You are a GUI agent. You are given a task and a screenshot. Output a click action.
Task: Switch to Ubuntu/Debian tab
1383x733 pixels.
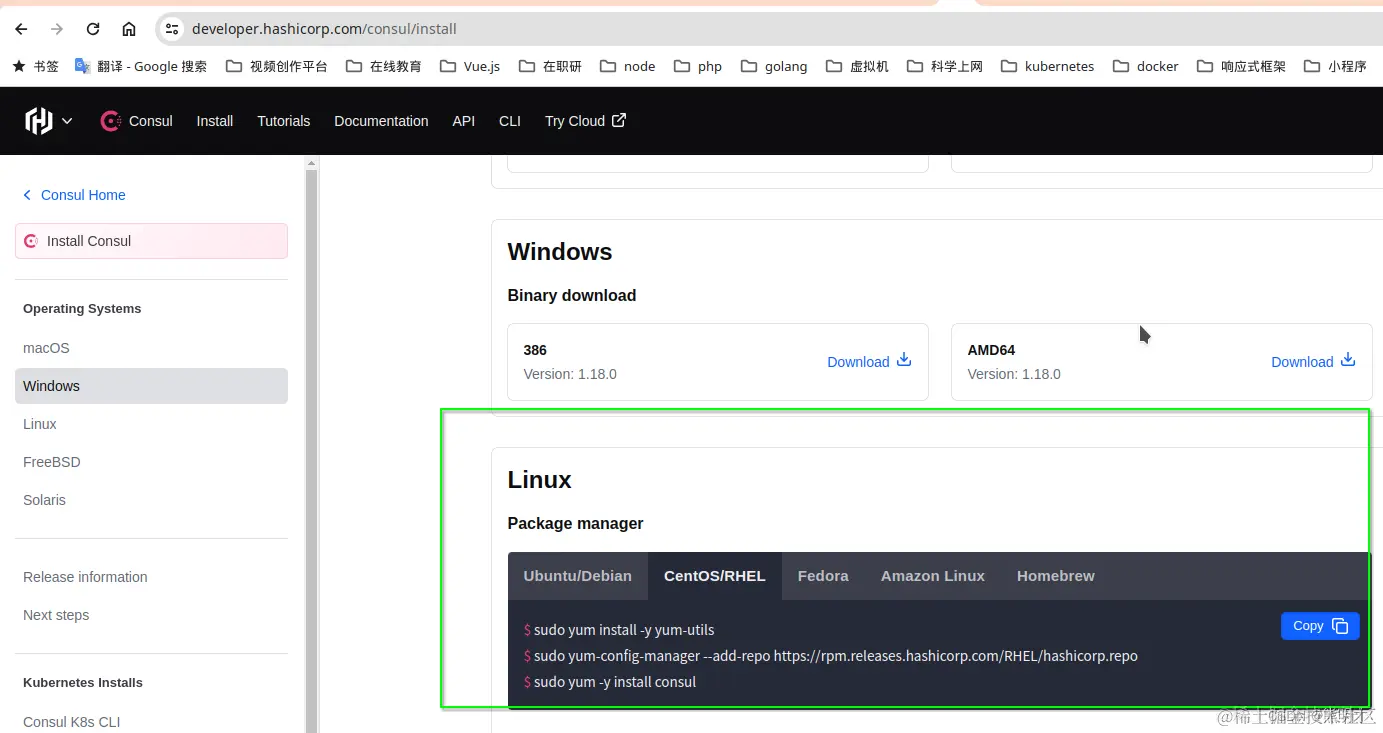(x=578, y=576)
